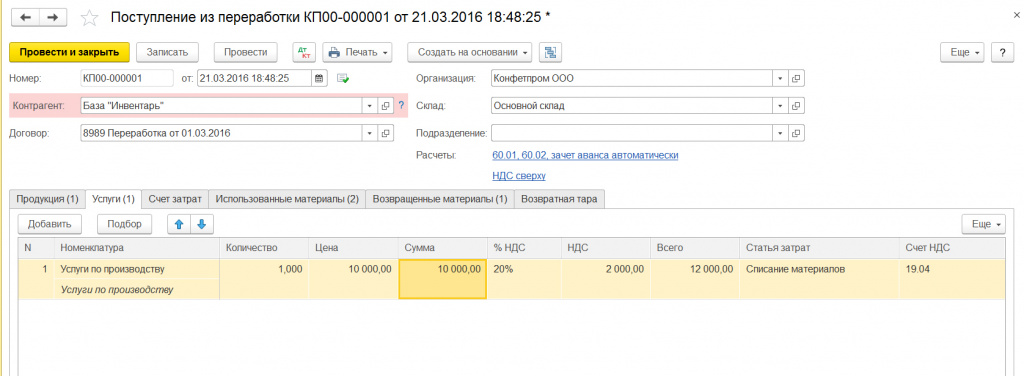This screenshot has width=1024, height=376.
Task: Click the document structure icon beside Создать на основании
Action: [551, 52]
